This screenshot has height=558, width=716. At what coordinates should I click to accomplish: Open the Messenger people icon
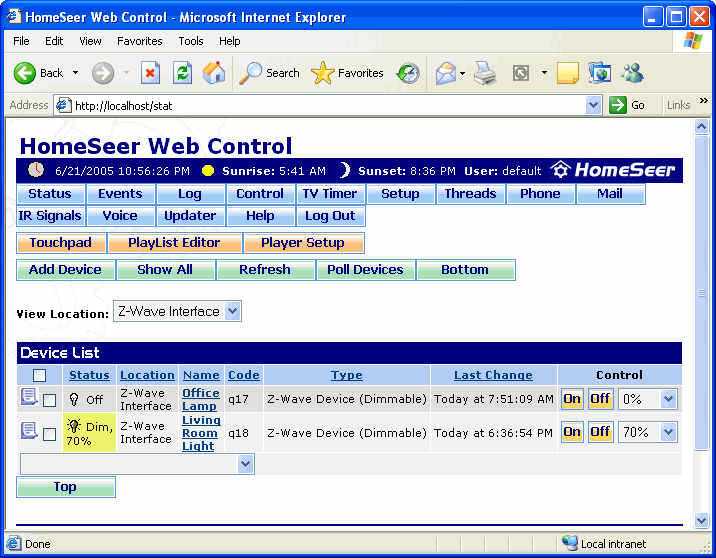[x=632, y=73]
